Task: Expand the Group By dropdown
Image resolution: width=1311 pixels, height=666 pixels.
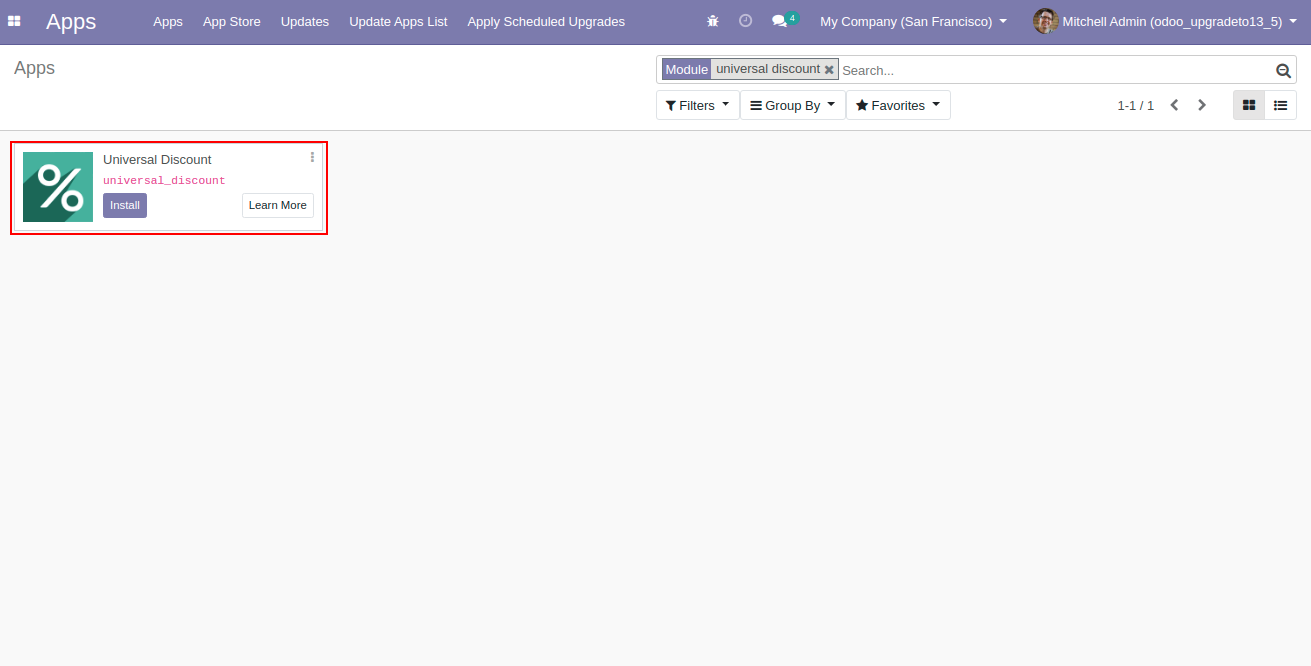Action: [792, 105]
